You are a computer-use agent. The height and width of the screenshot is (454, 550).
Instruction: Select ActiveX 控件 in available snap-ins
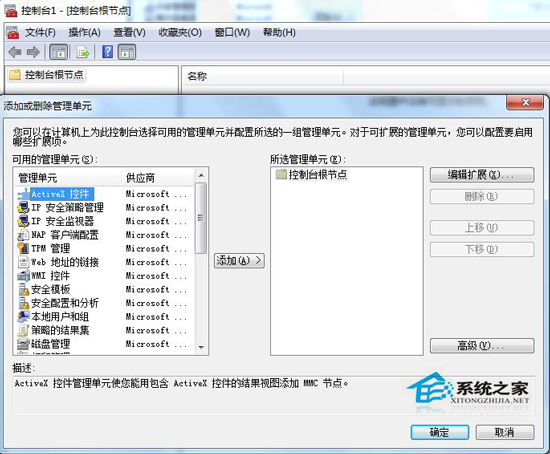tap(62, 194)
